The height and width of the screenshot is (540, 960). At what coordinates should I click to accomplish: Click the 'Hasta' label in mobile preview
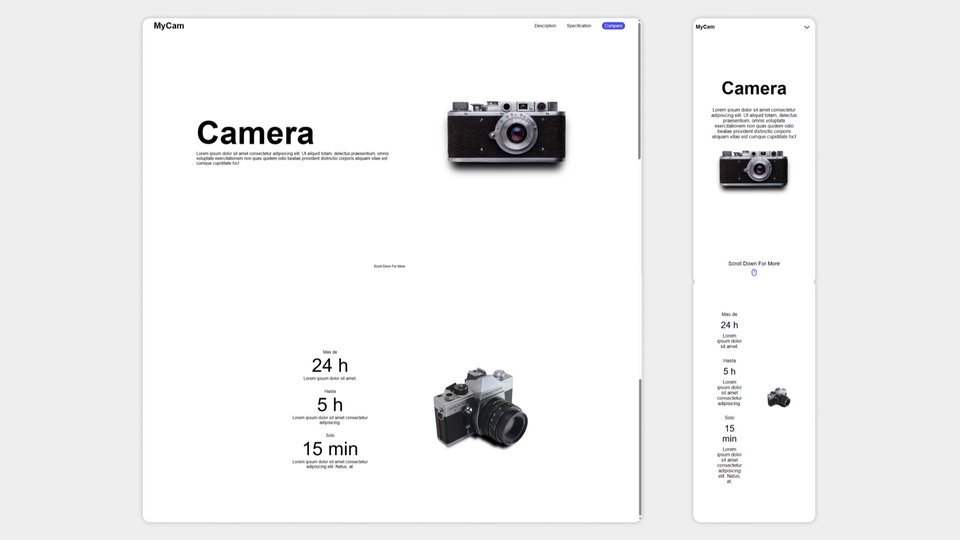(x=729, y=361)
